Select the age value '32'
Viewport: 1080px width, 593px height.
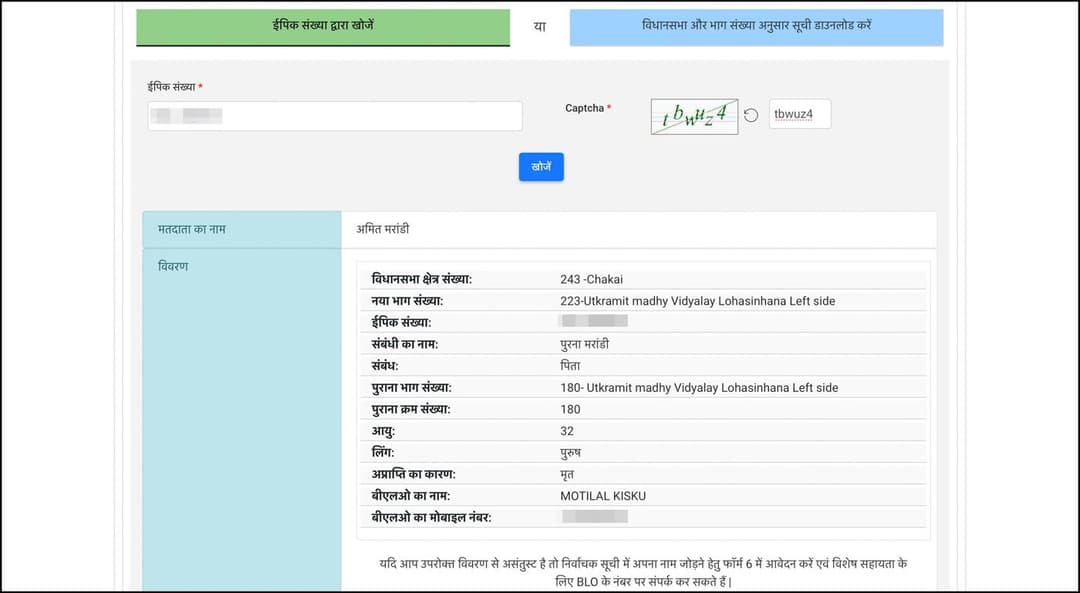tap(570, 431)
